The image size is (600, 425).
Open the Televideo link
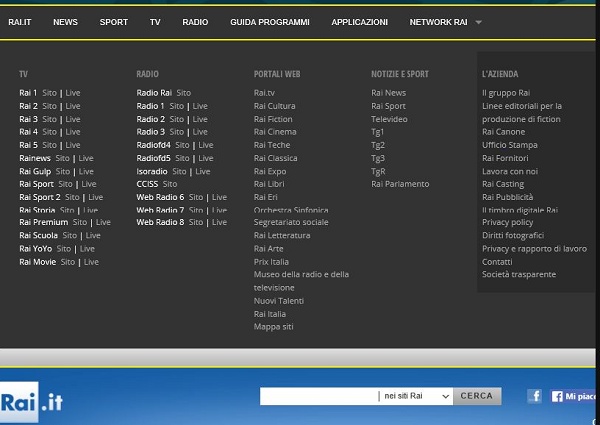389,119
